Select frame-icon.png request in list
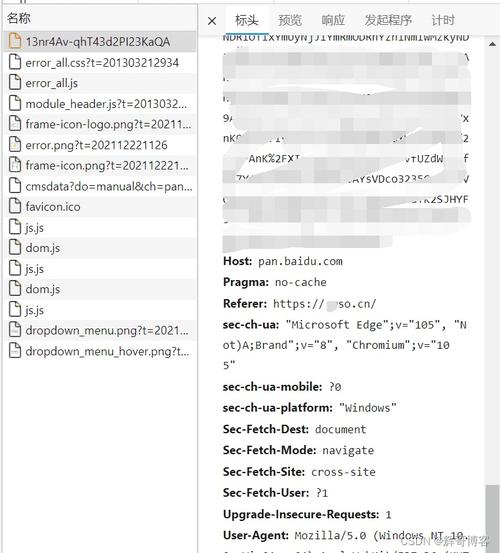Image resolution: width=500 pixels, height=553 pixels. [100, 165]
